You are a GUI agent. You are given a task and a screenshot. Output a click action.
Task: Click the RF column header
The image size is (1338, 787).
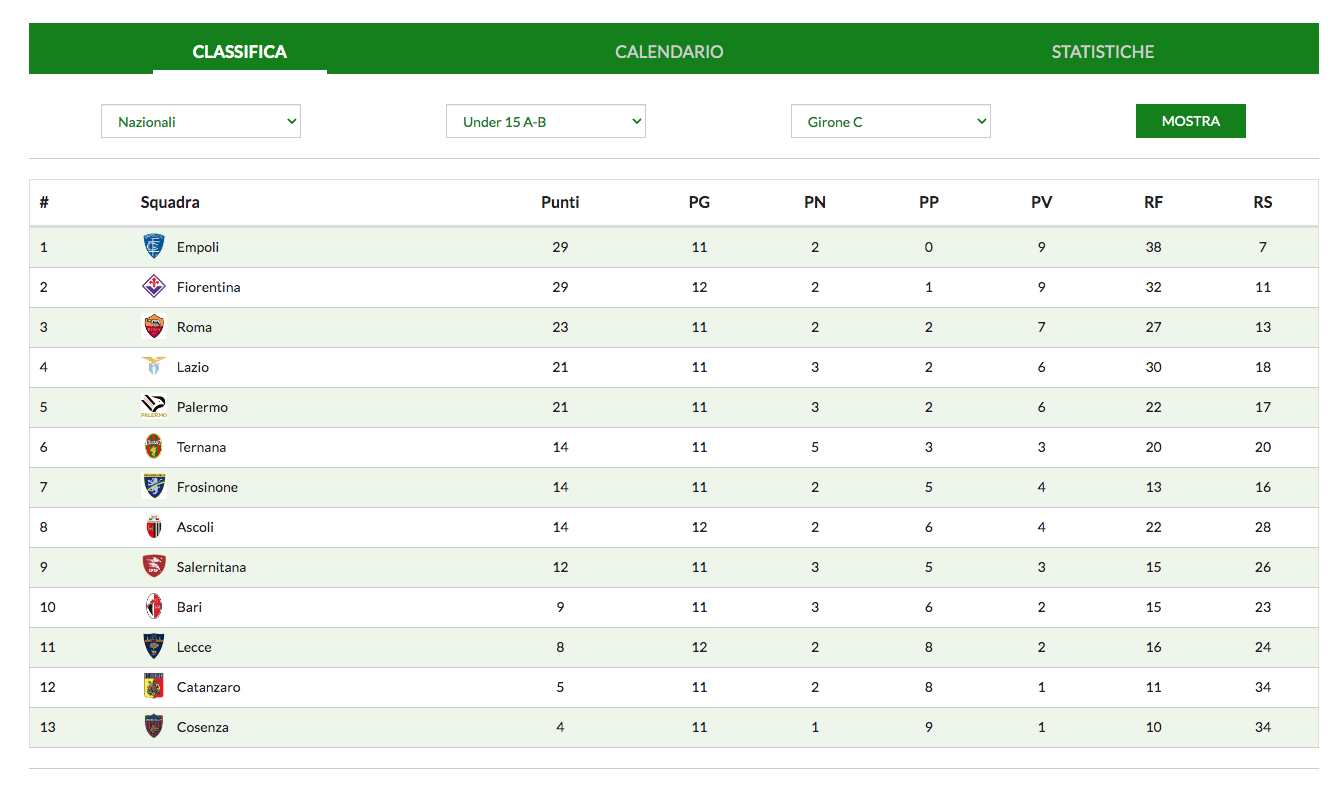[1154, 202]
